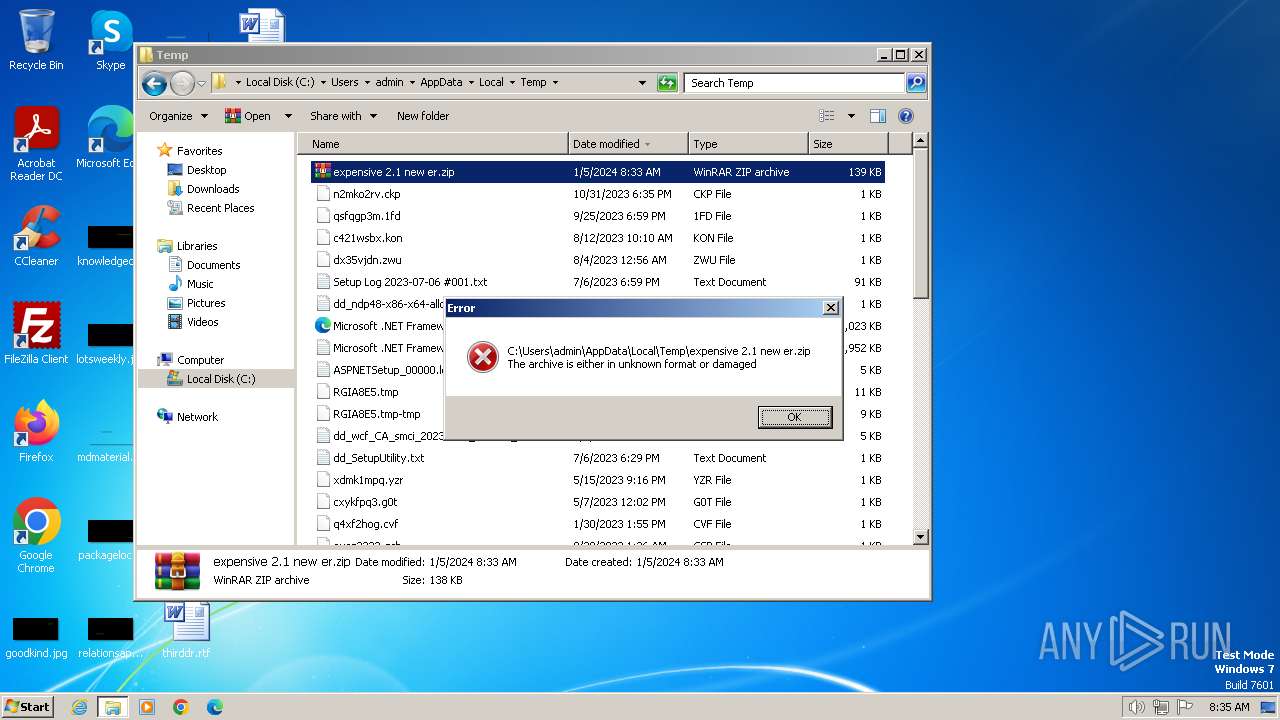Click New folder in the toolbar
Image resolution: width=1280 pixels, height=720 pixels.
(x=423, y=116)
